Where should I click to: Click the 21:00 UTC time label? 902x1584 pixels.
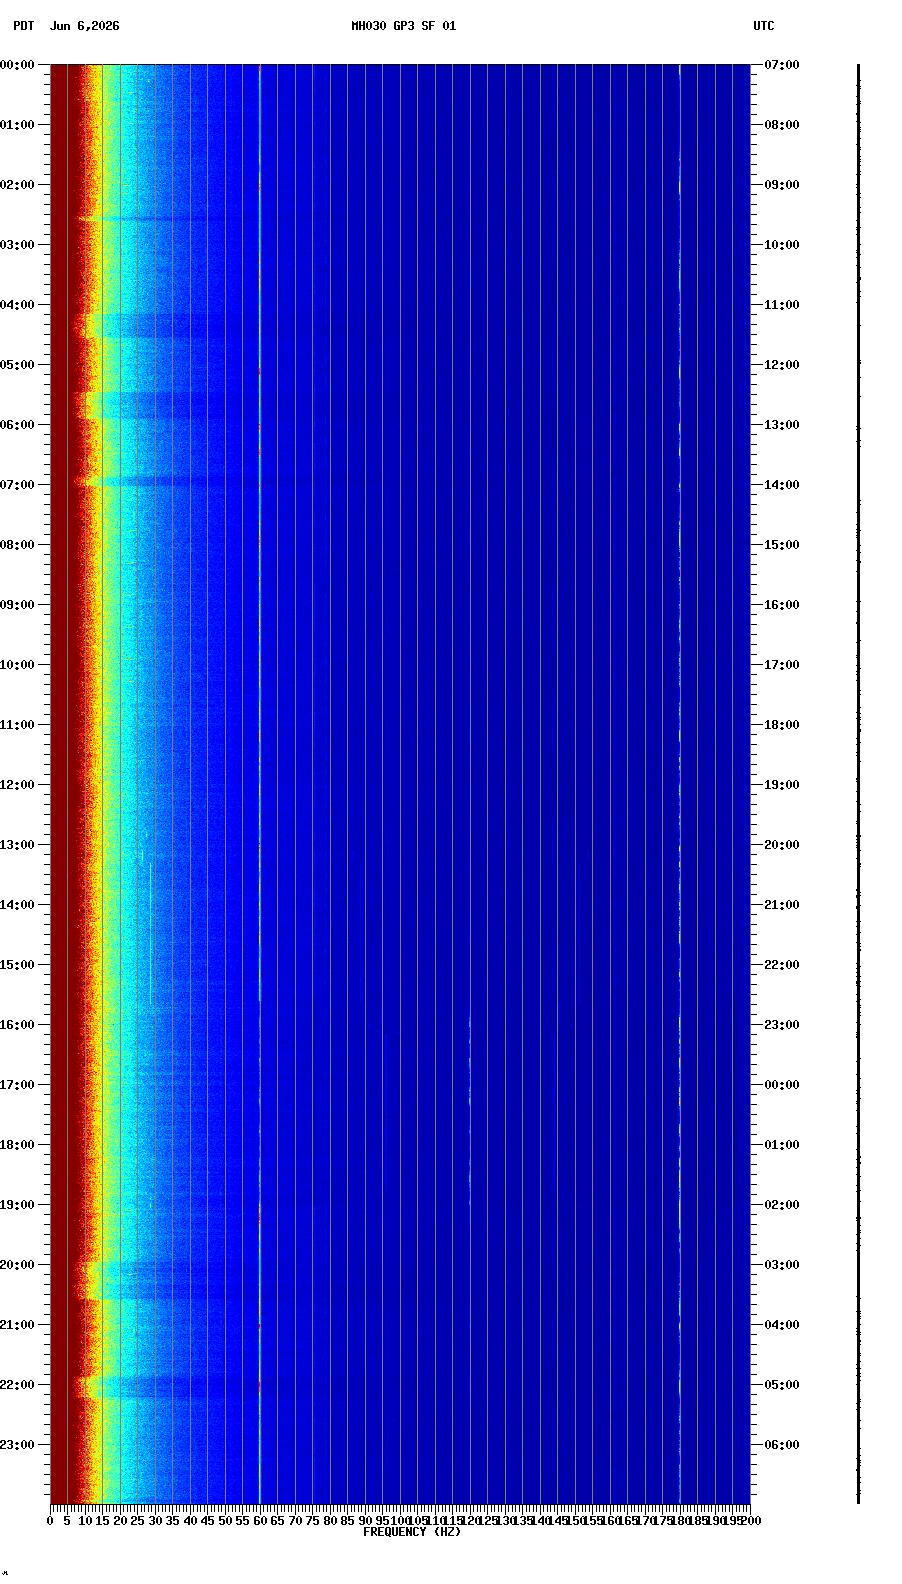[782, 905]
